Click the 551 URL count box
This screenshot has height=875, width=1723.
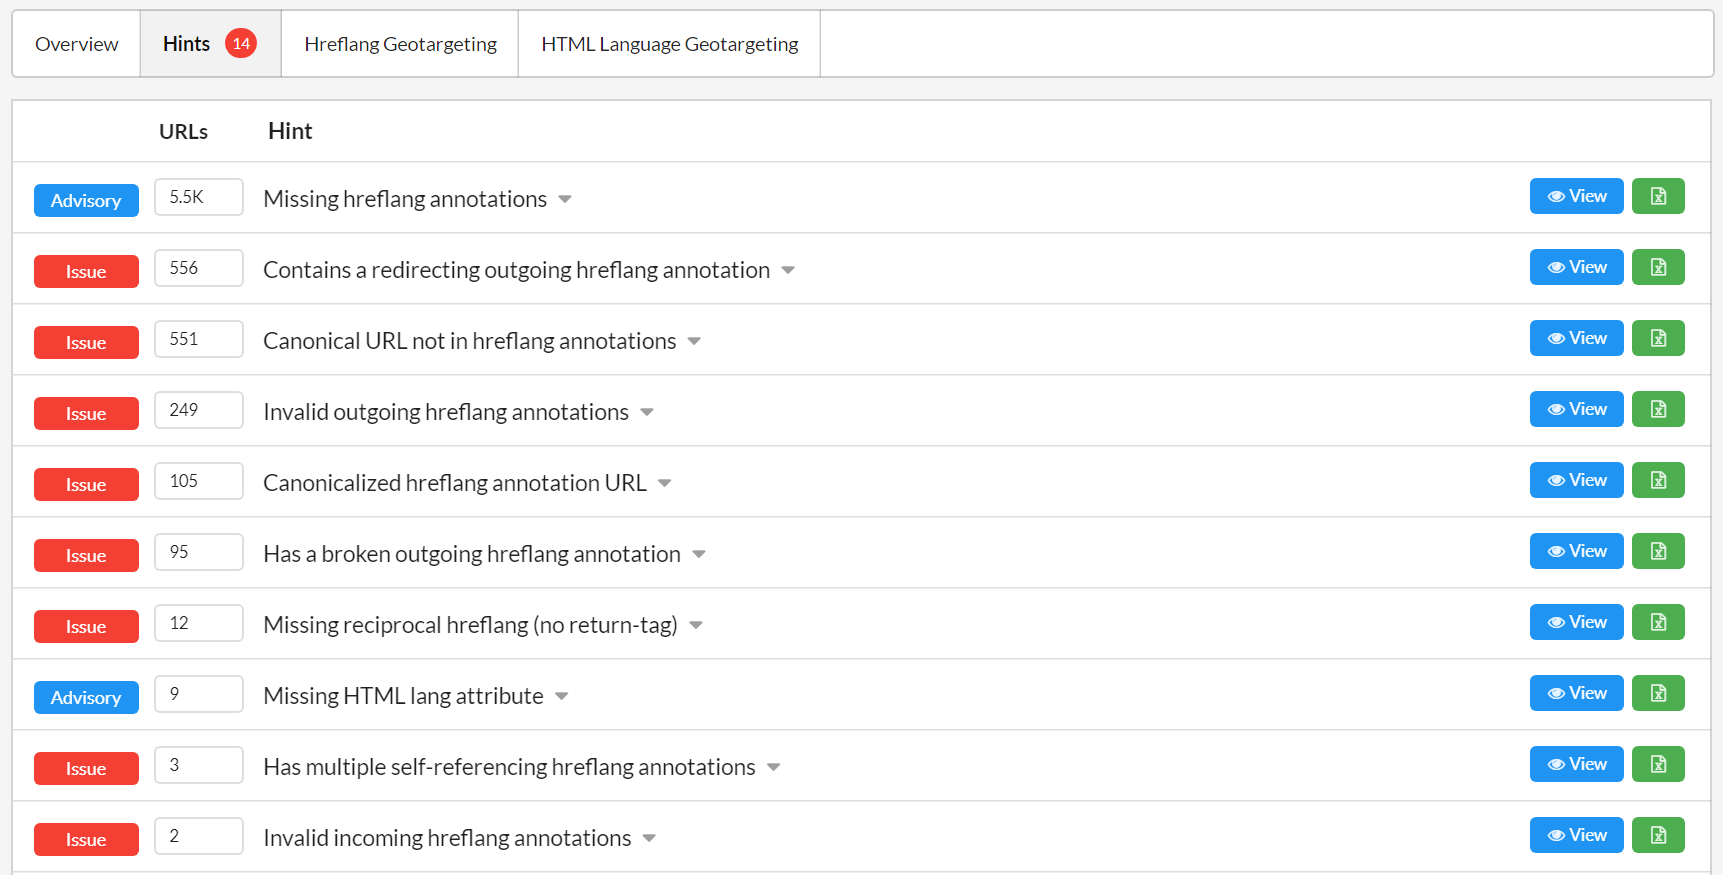tap(199, 339)
